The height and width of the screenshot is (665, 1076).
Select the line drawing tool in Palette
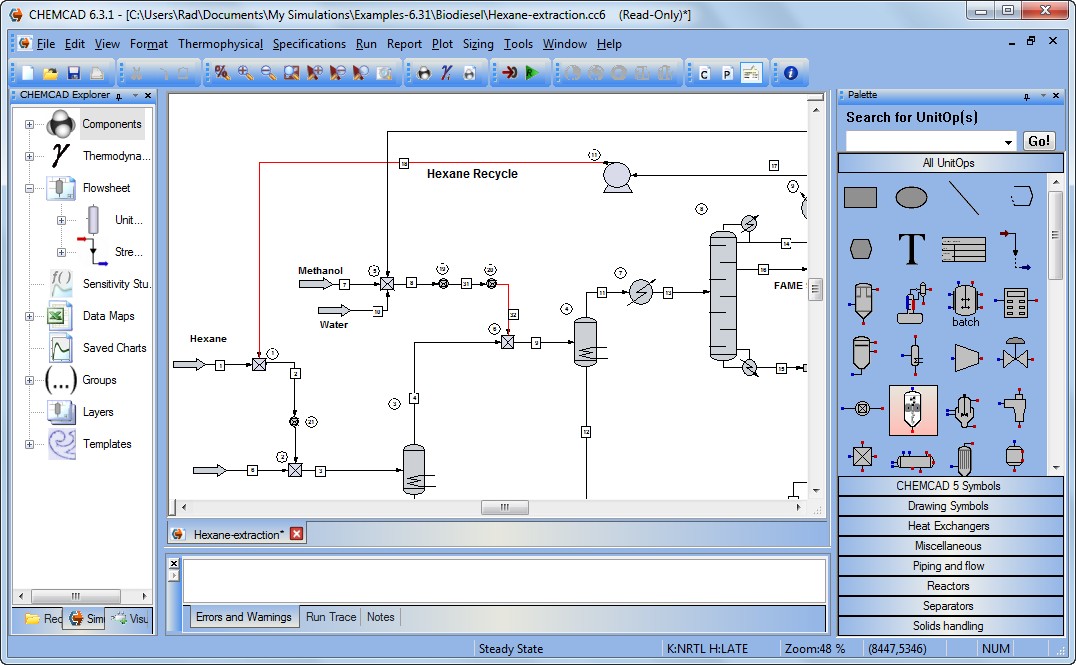tap(963, 198)
